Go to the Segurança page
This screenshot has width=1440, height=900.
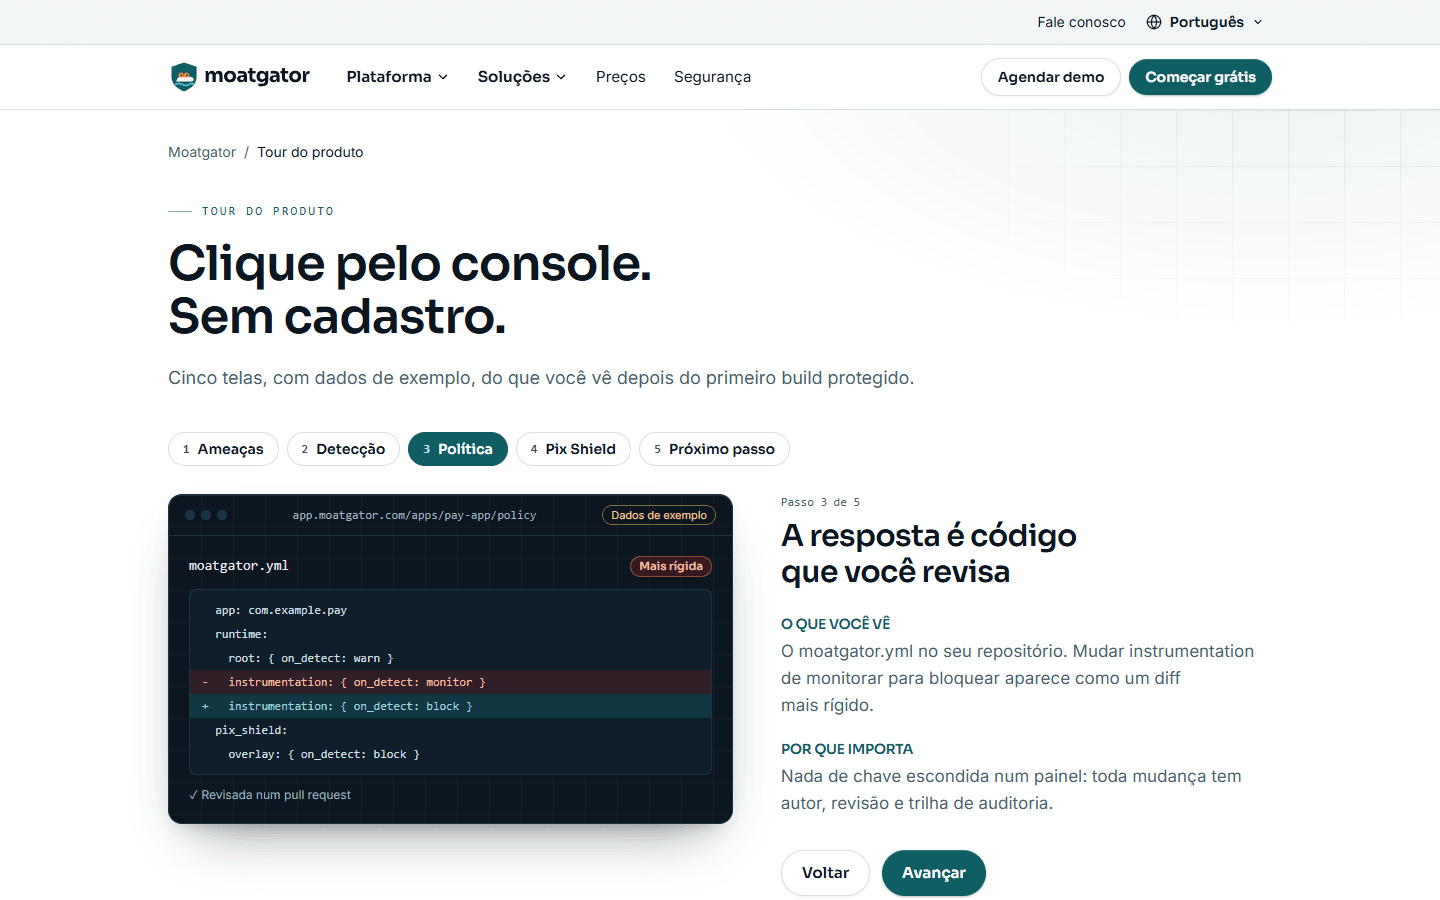pyautogui.click(x=712, y=77)
